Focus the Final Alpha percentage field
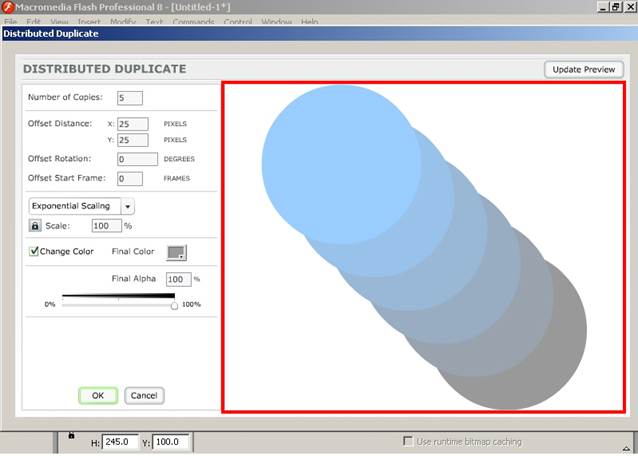This screenshot has height=456, width=638. click(179, 279)
